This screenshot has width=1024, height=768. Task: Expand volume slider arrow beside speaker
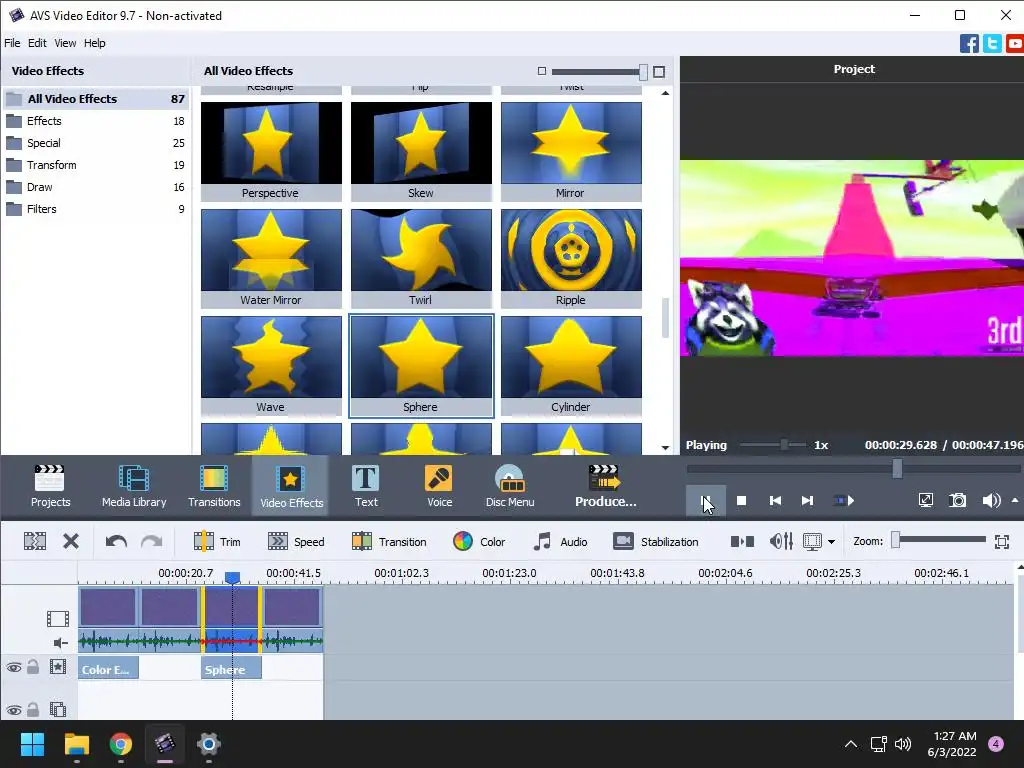coord(1015,500)
